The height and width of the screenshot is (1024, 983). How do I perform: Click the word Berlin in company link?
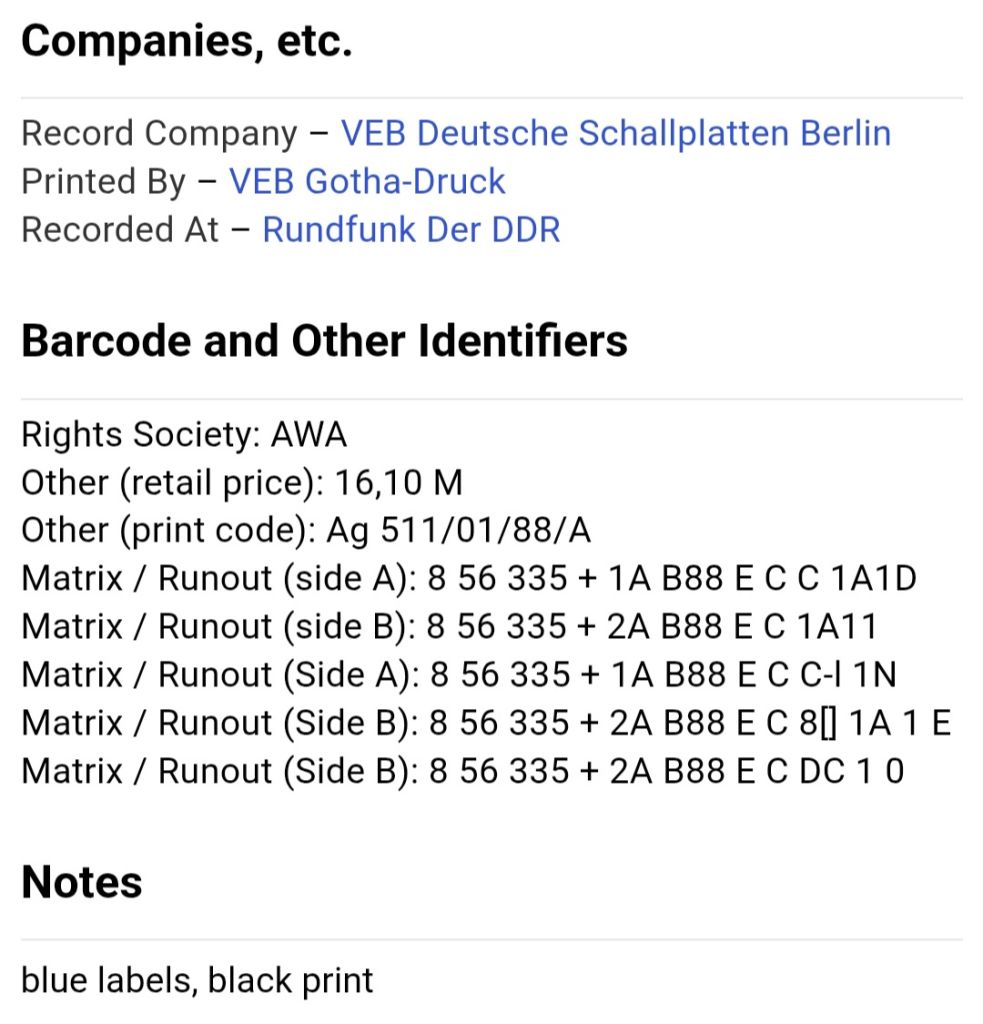(x=846, y=133)
